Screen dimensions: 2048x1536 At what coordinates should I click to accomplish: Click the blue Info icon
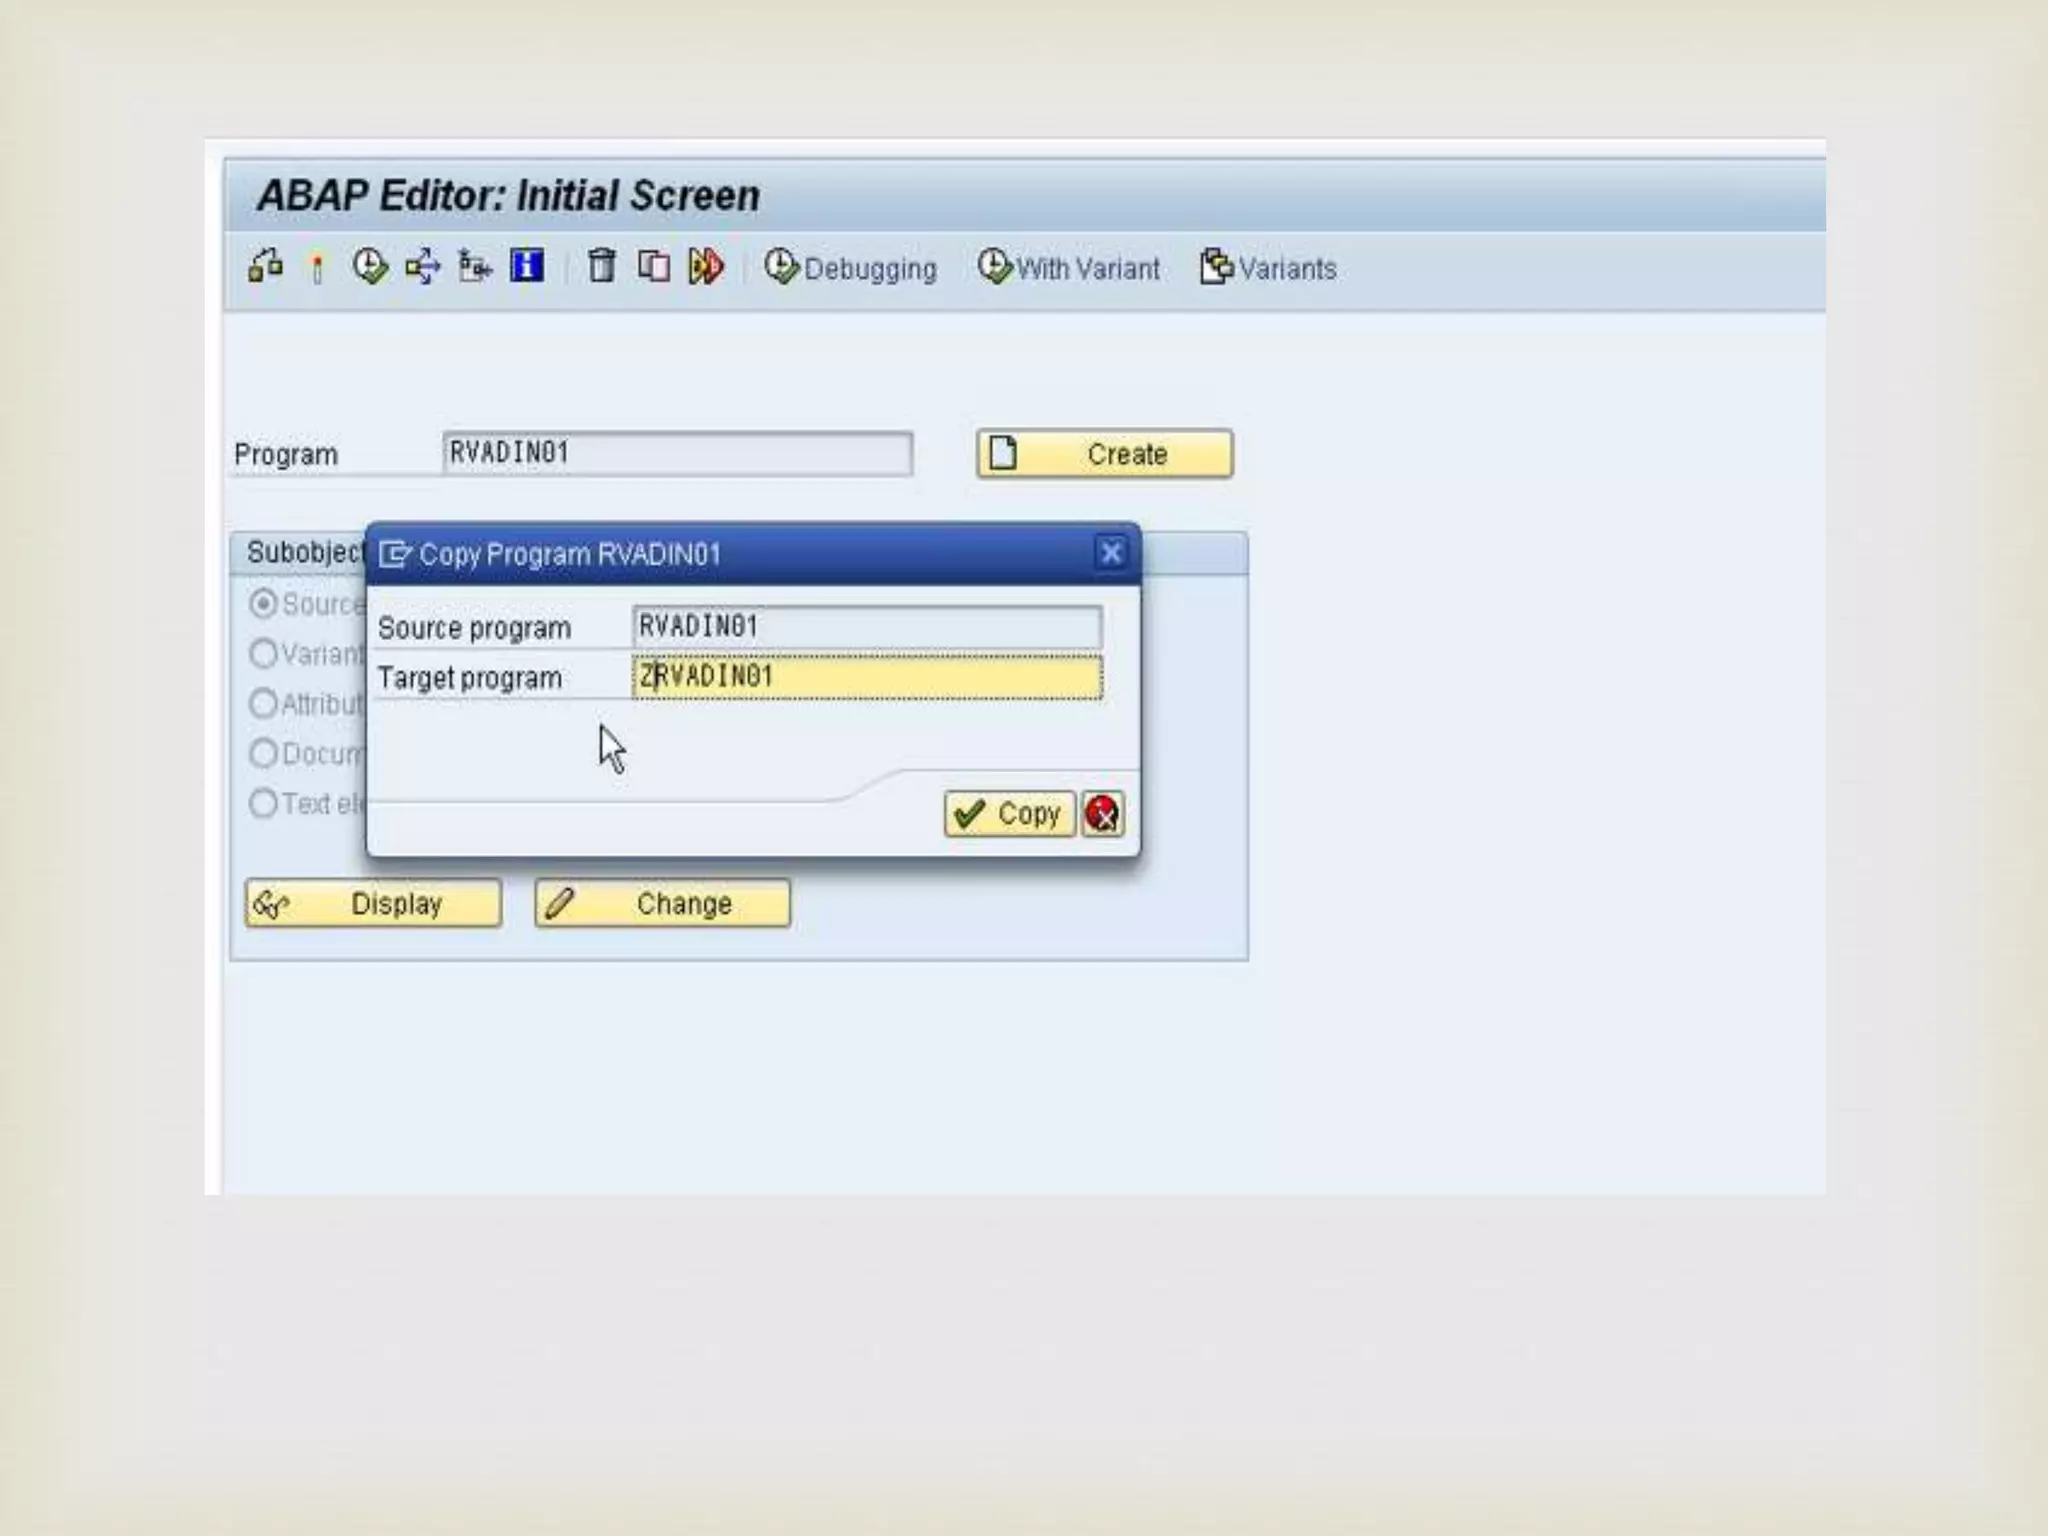[527, 267]
